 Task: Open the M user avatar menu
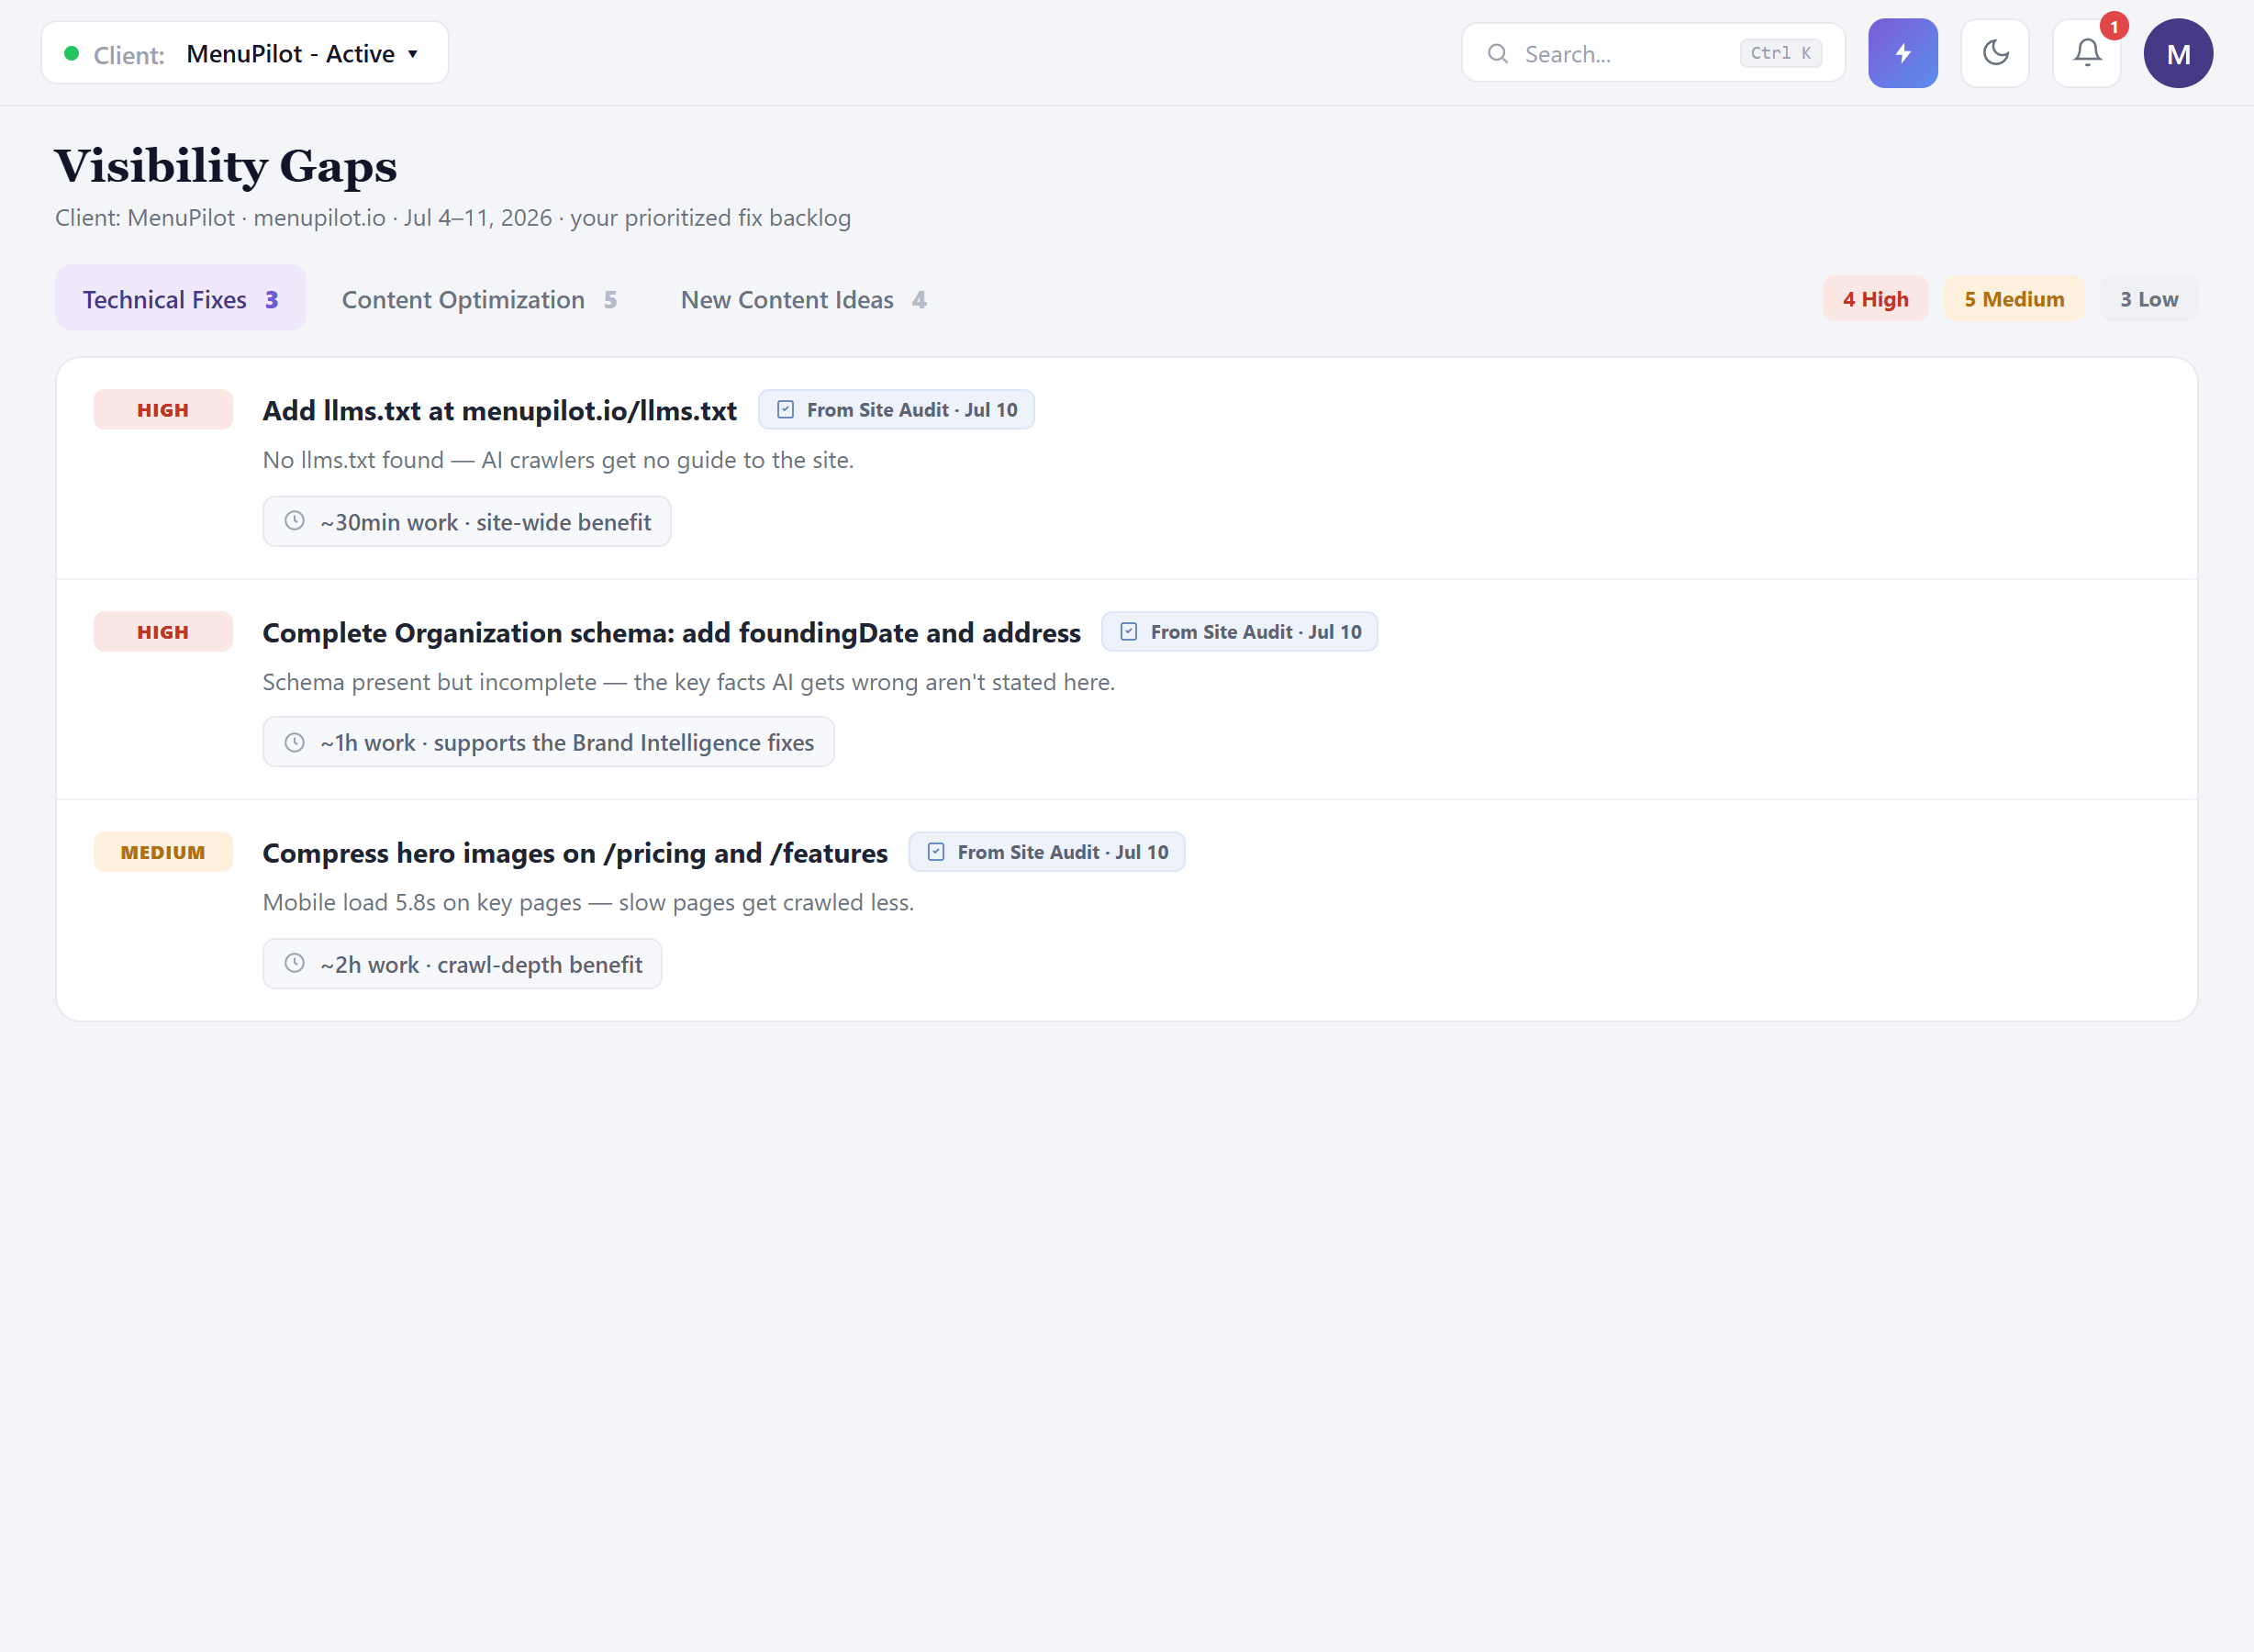2177,53
